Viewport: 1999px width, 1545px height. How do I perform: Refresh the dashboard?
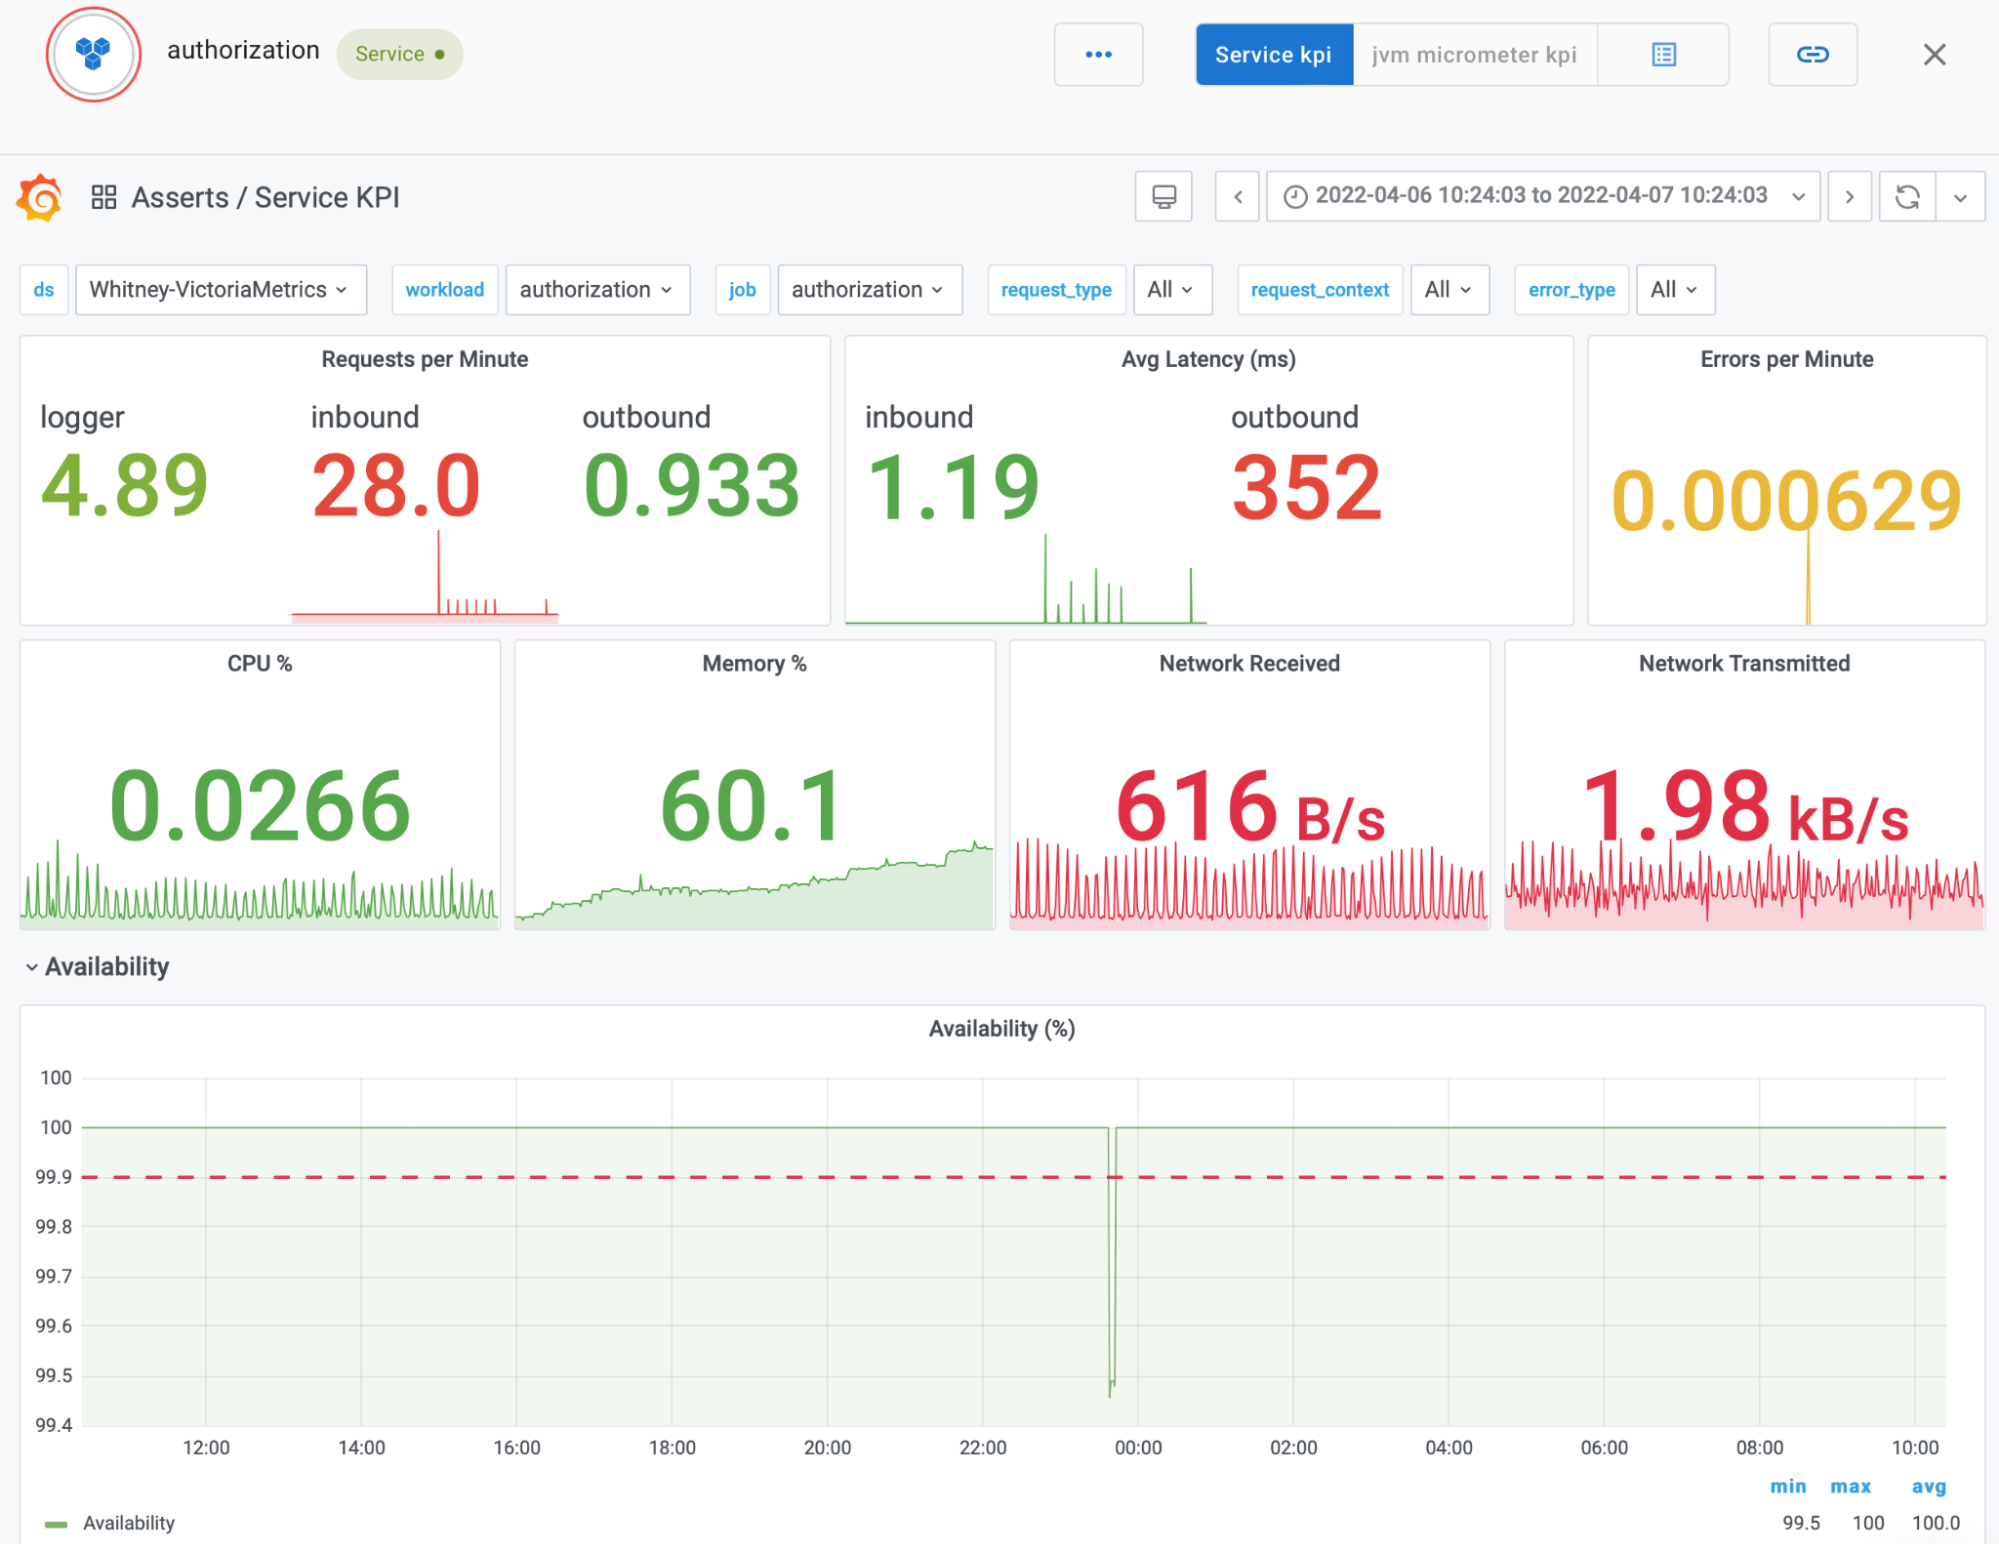(x=1907, y=197)
